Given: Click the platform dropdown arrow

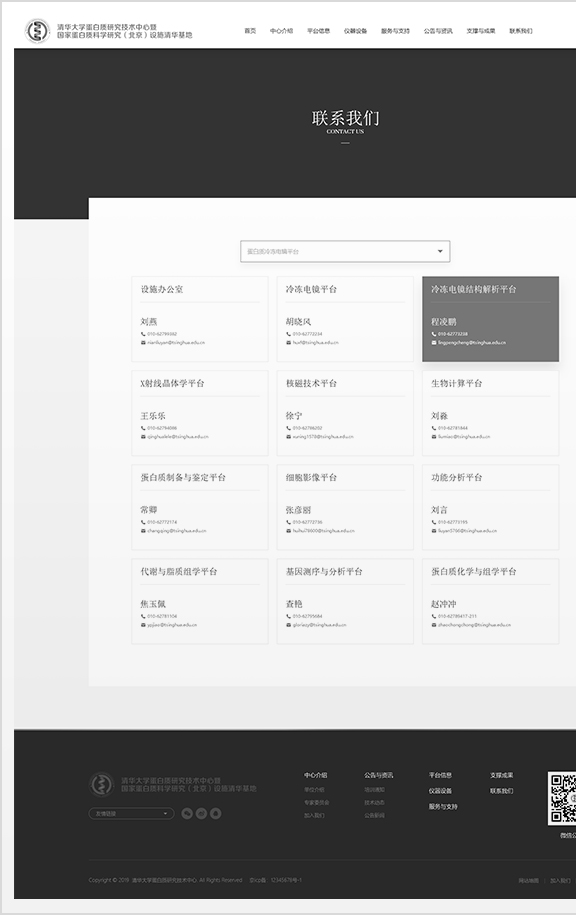Looking at the screenshot, I should [x=440, y=252].
